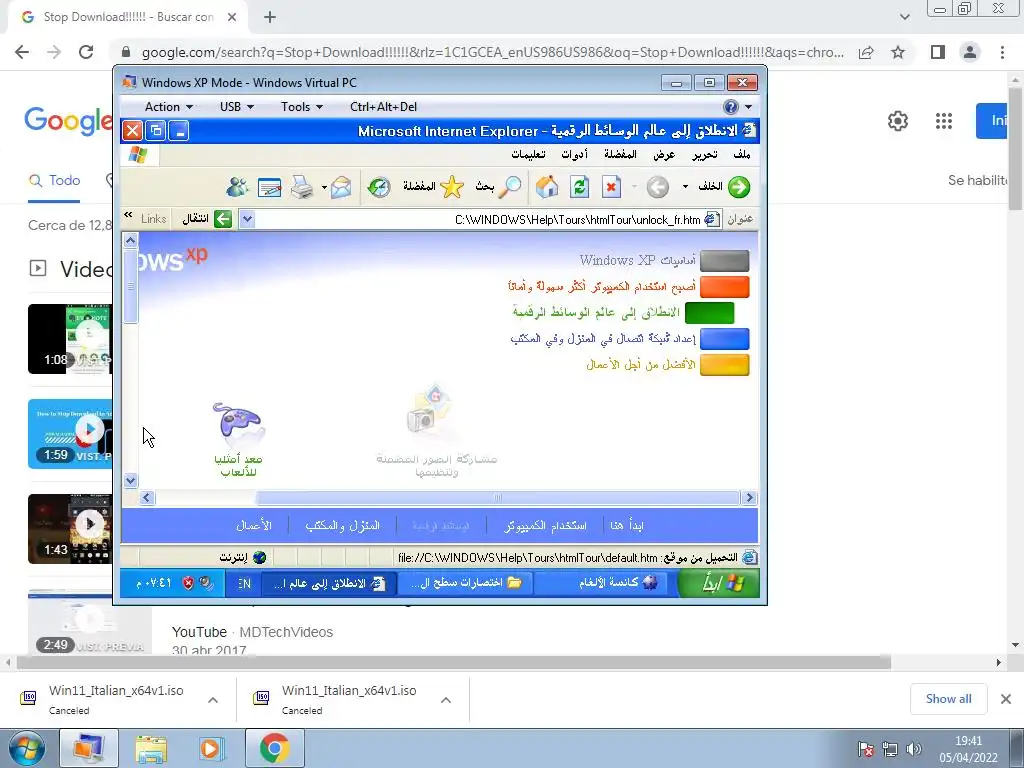Click the EN language indicator in XP taskbar
Image resolution: width=1024 pixels, height=768 pixels.
pos(244,583)
